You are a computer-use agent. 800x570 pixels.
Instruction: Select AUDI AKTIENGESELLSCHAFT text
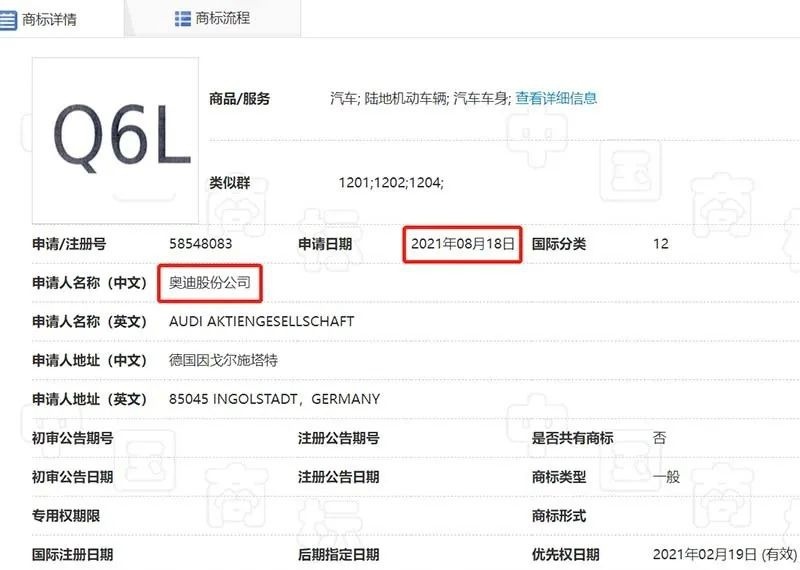click(x=262, y=321)
